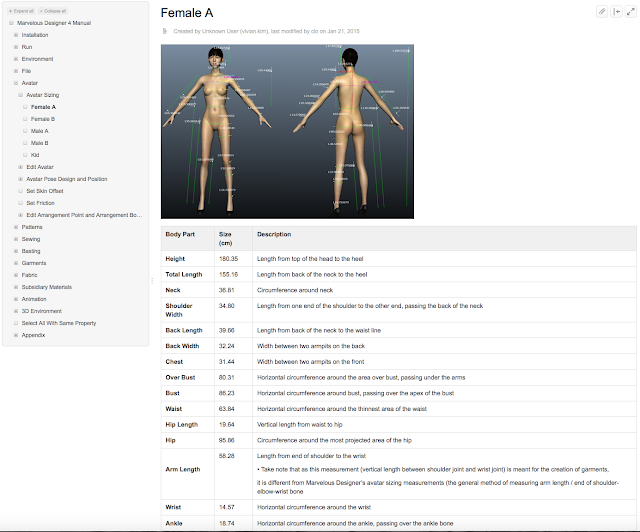Open the Subsidiary Materials page
The width and height of the screenshot is (640, 532).
coord(47,287)
